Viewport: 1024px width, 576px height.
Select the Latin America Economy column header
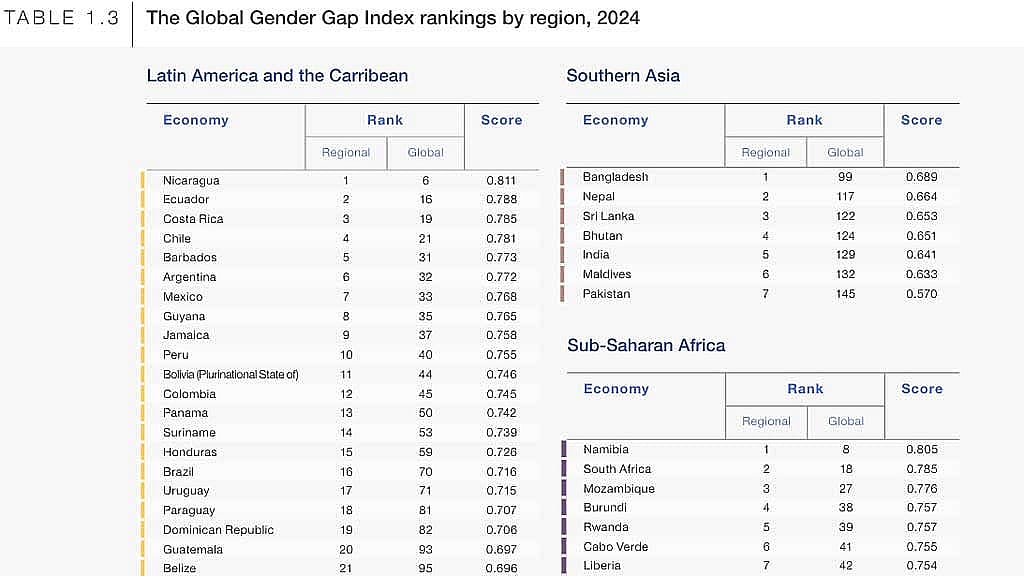pos(196,120)
